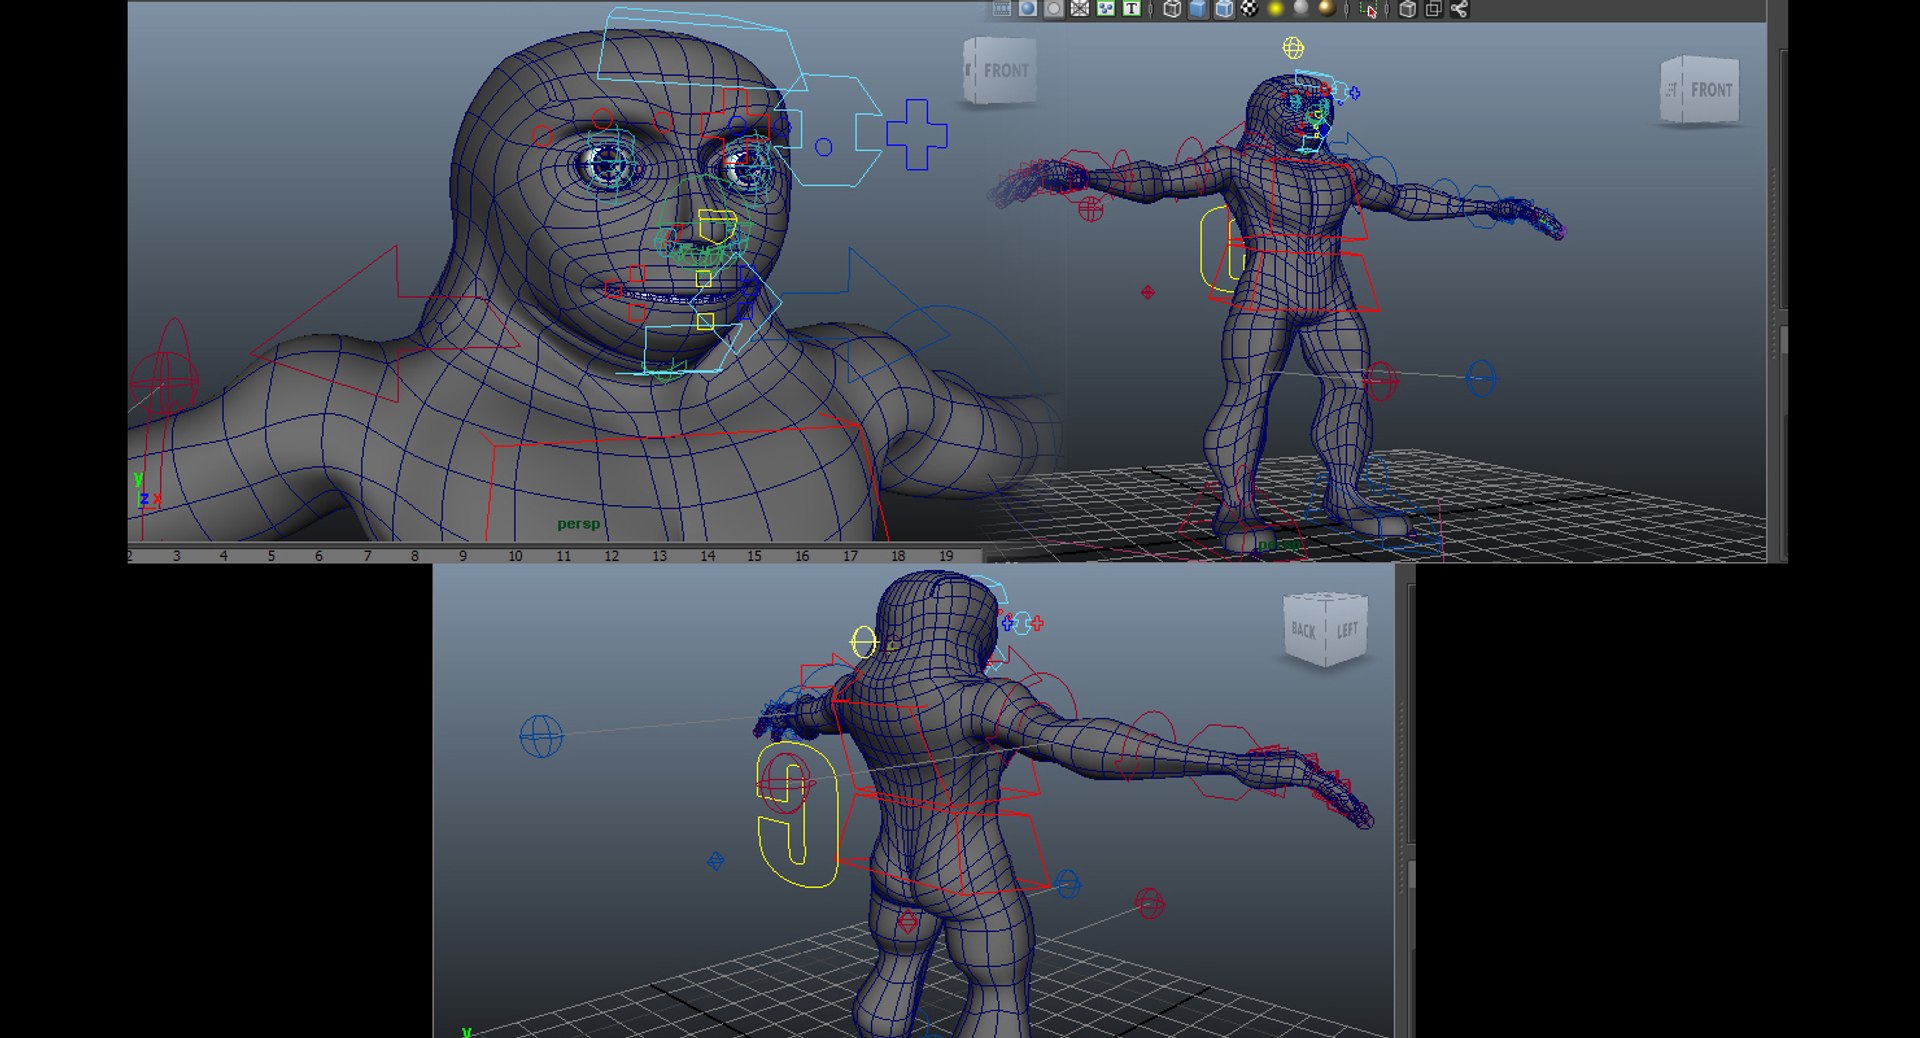Enable high quality gold sphere rendering
Viewport: 1920px width, 1038px height.
[x=1327, y=9]
